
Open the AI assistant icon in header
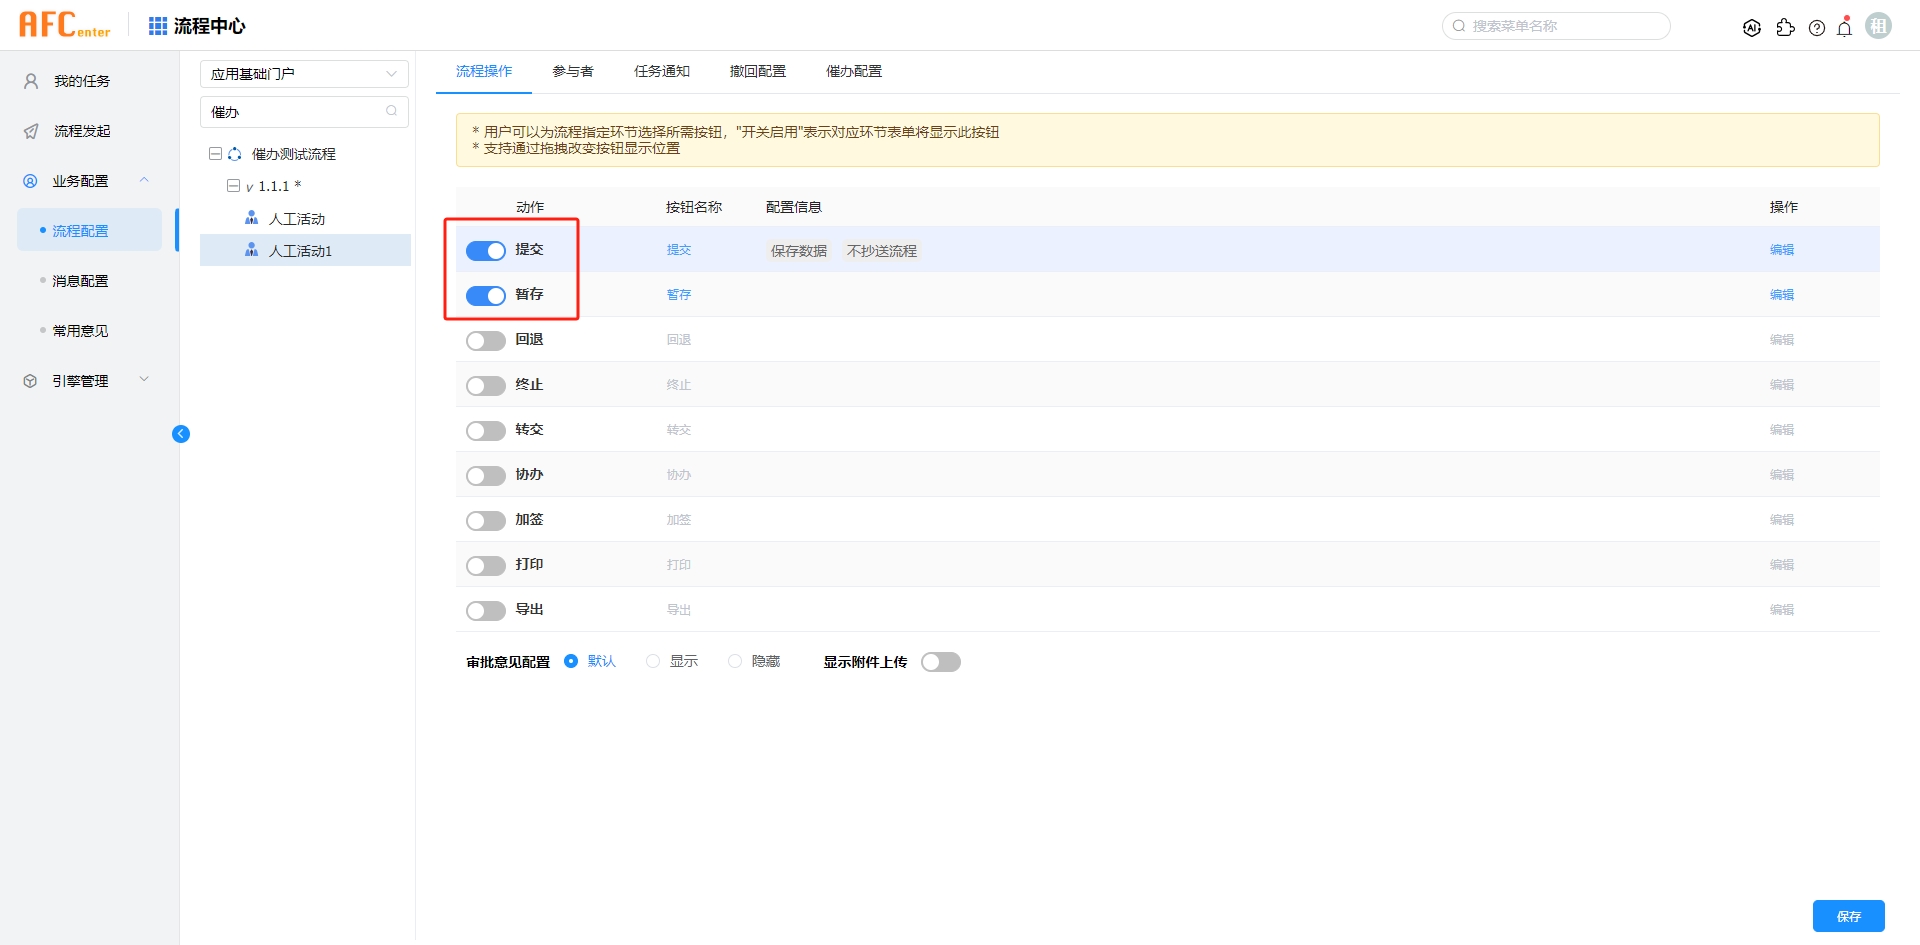[1751, 28]
